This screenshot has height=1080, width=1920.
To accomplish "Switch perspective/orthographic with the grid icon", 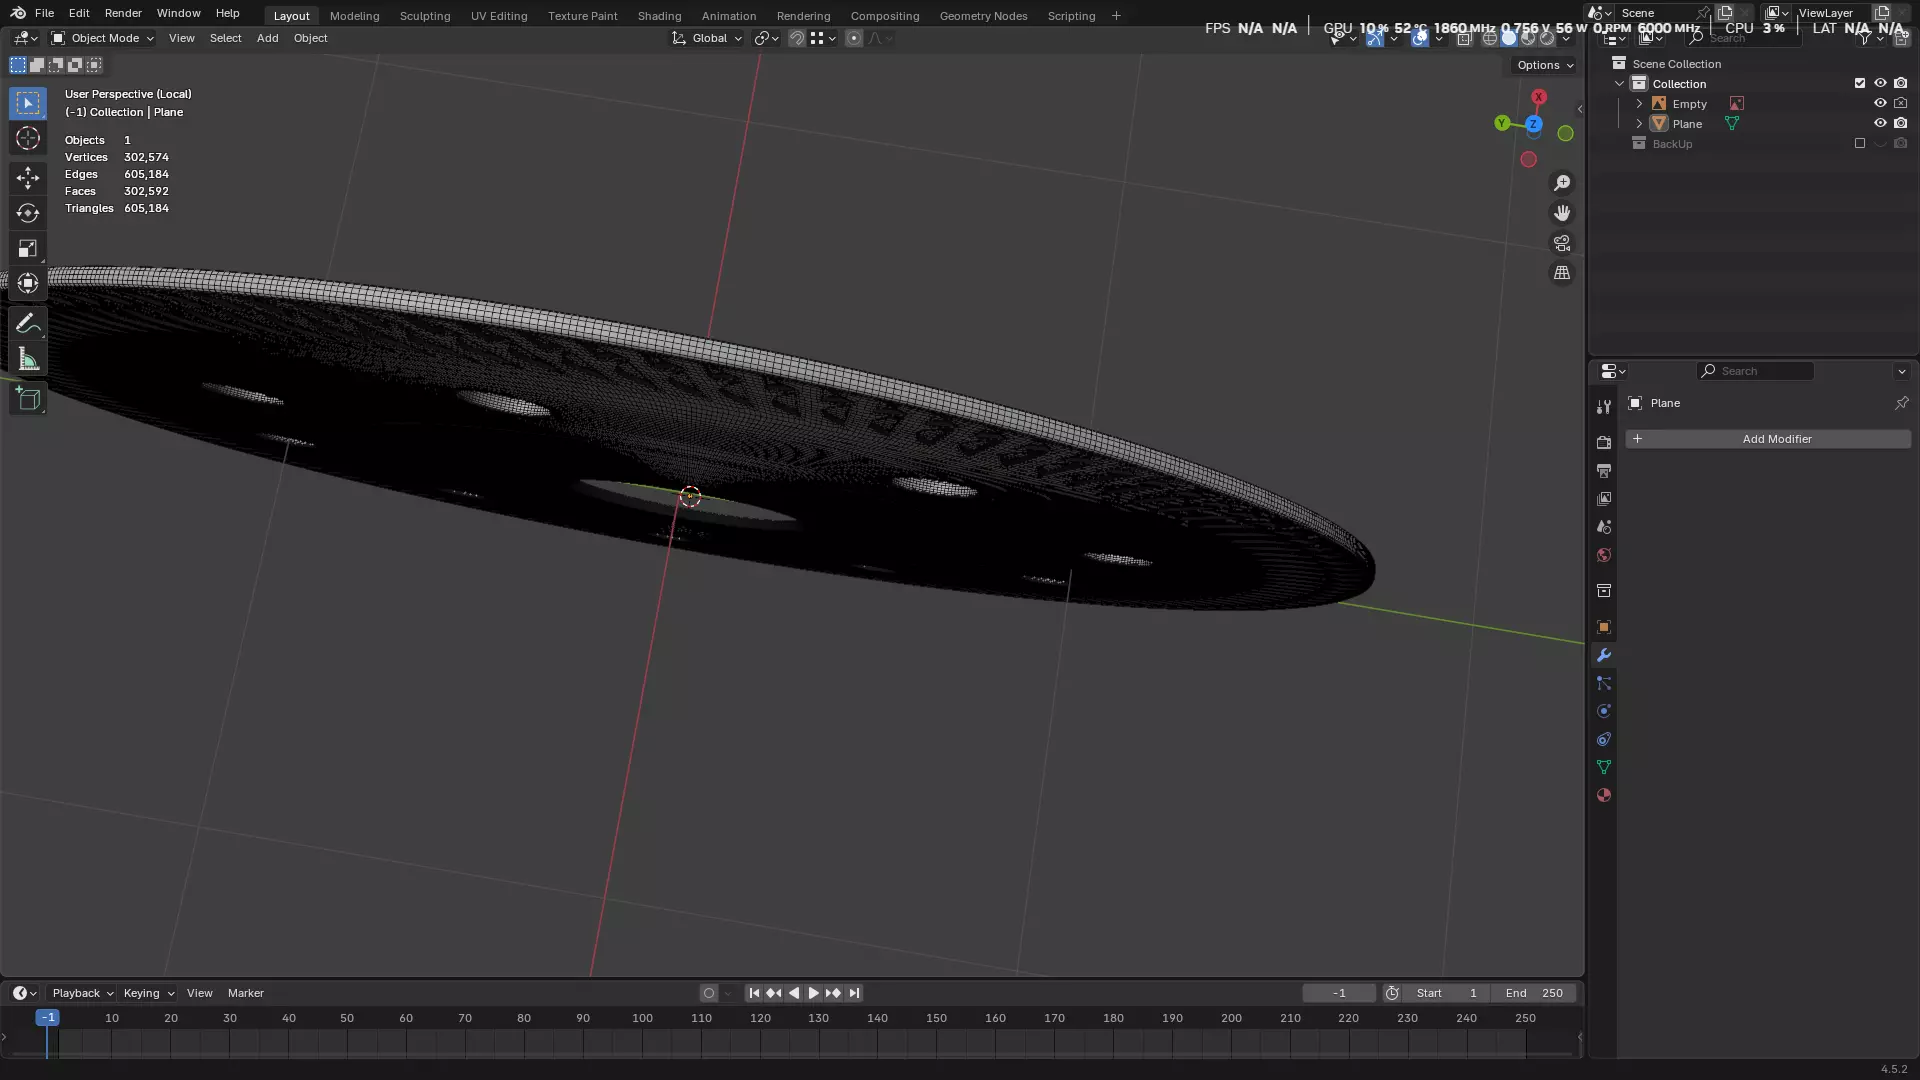I will [x=1562, y=273].
